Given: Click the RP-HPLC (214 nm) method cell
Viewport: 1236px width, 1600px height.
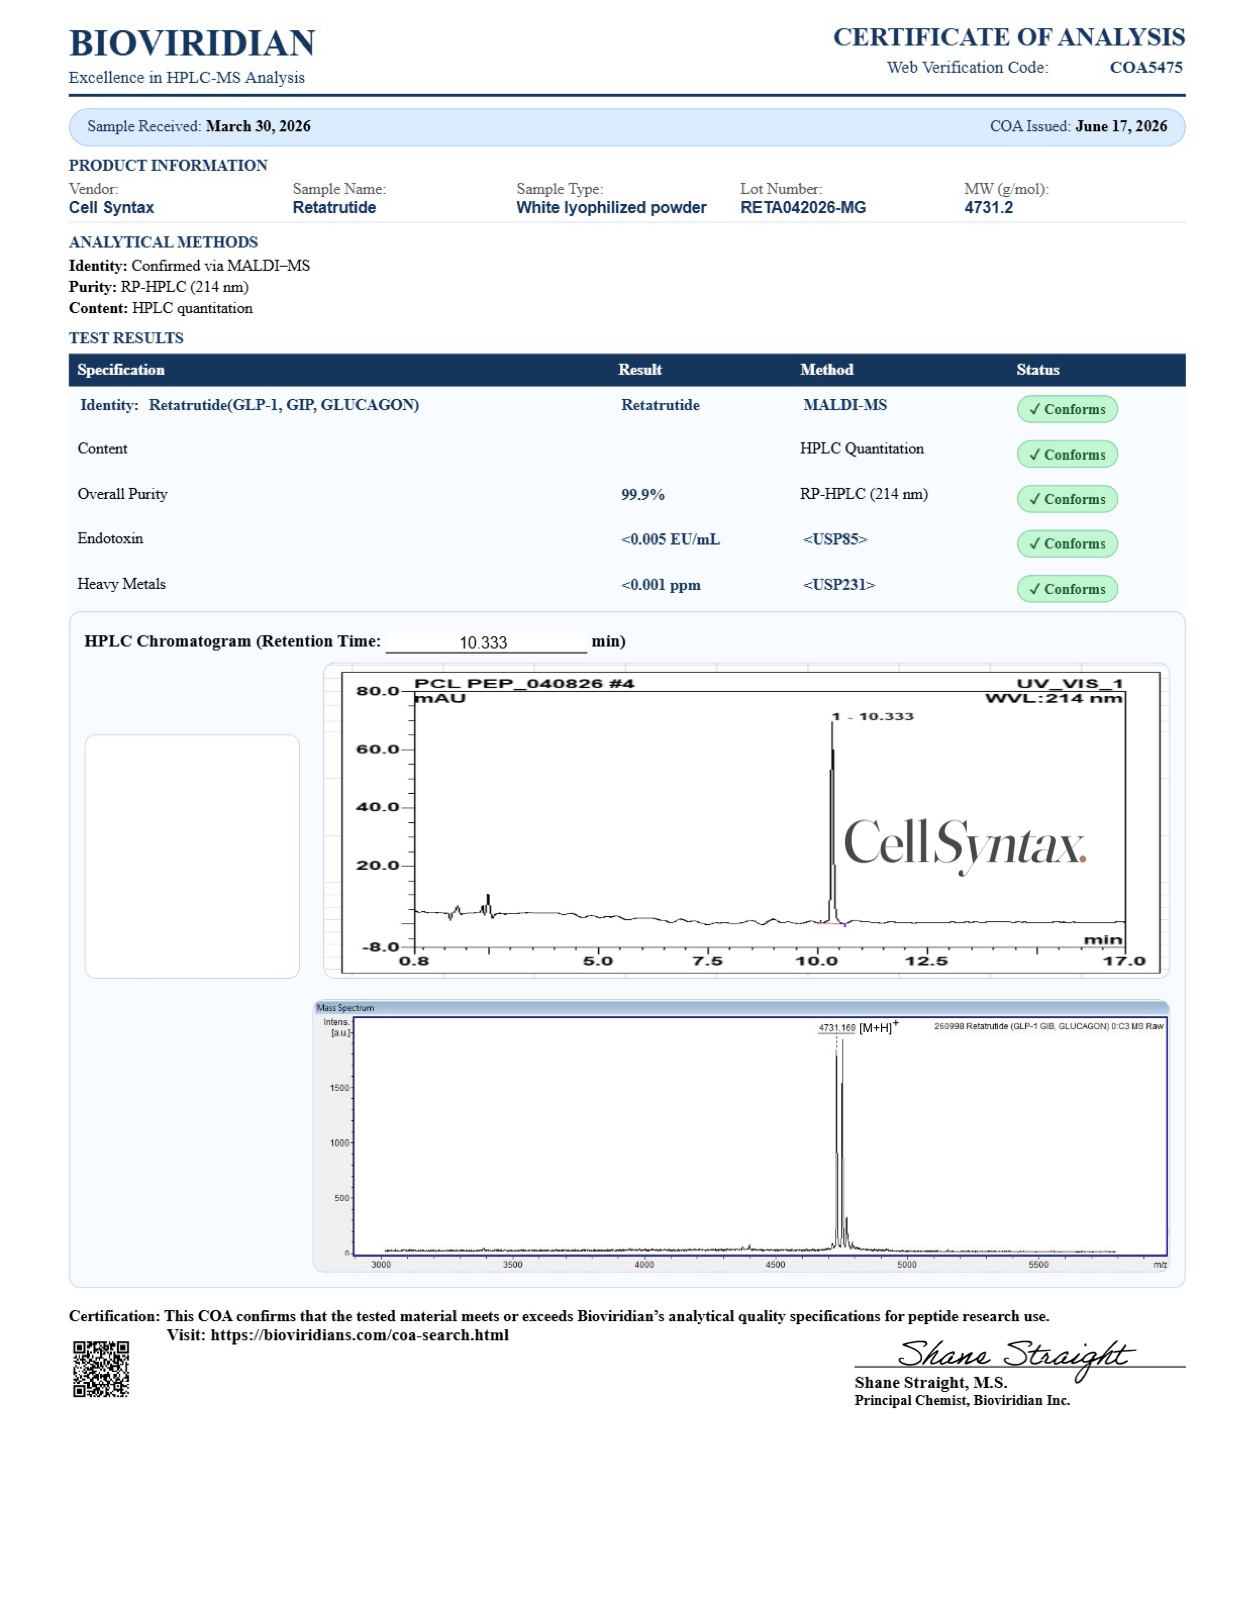Looking at the screenshot, I should coord(864,494).
